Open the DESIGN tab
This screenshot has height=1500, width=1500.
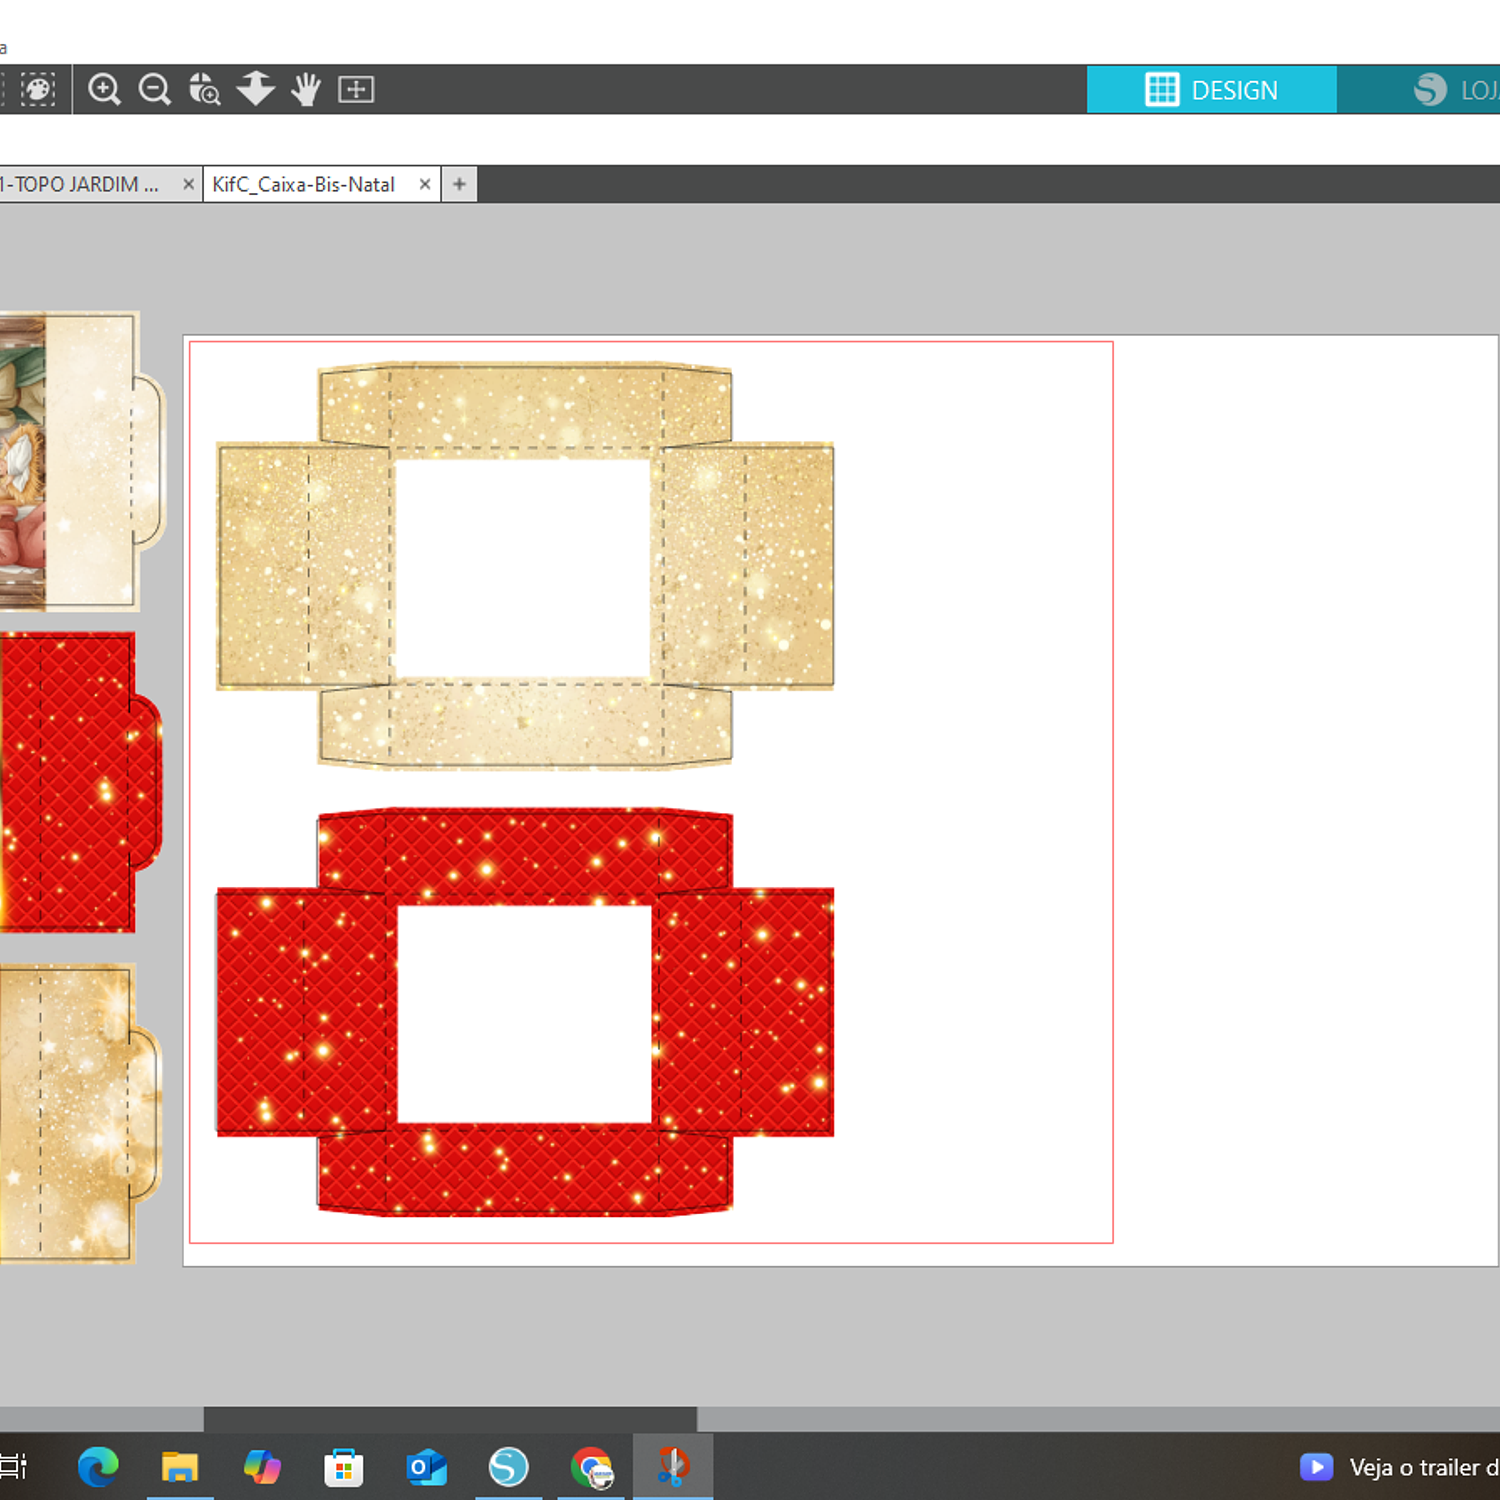coord(1211,90)
